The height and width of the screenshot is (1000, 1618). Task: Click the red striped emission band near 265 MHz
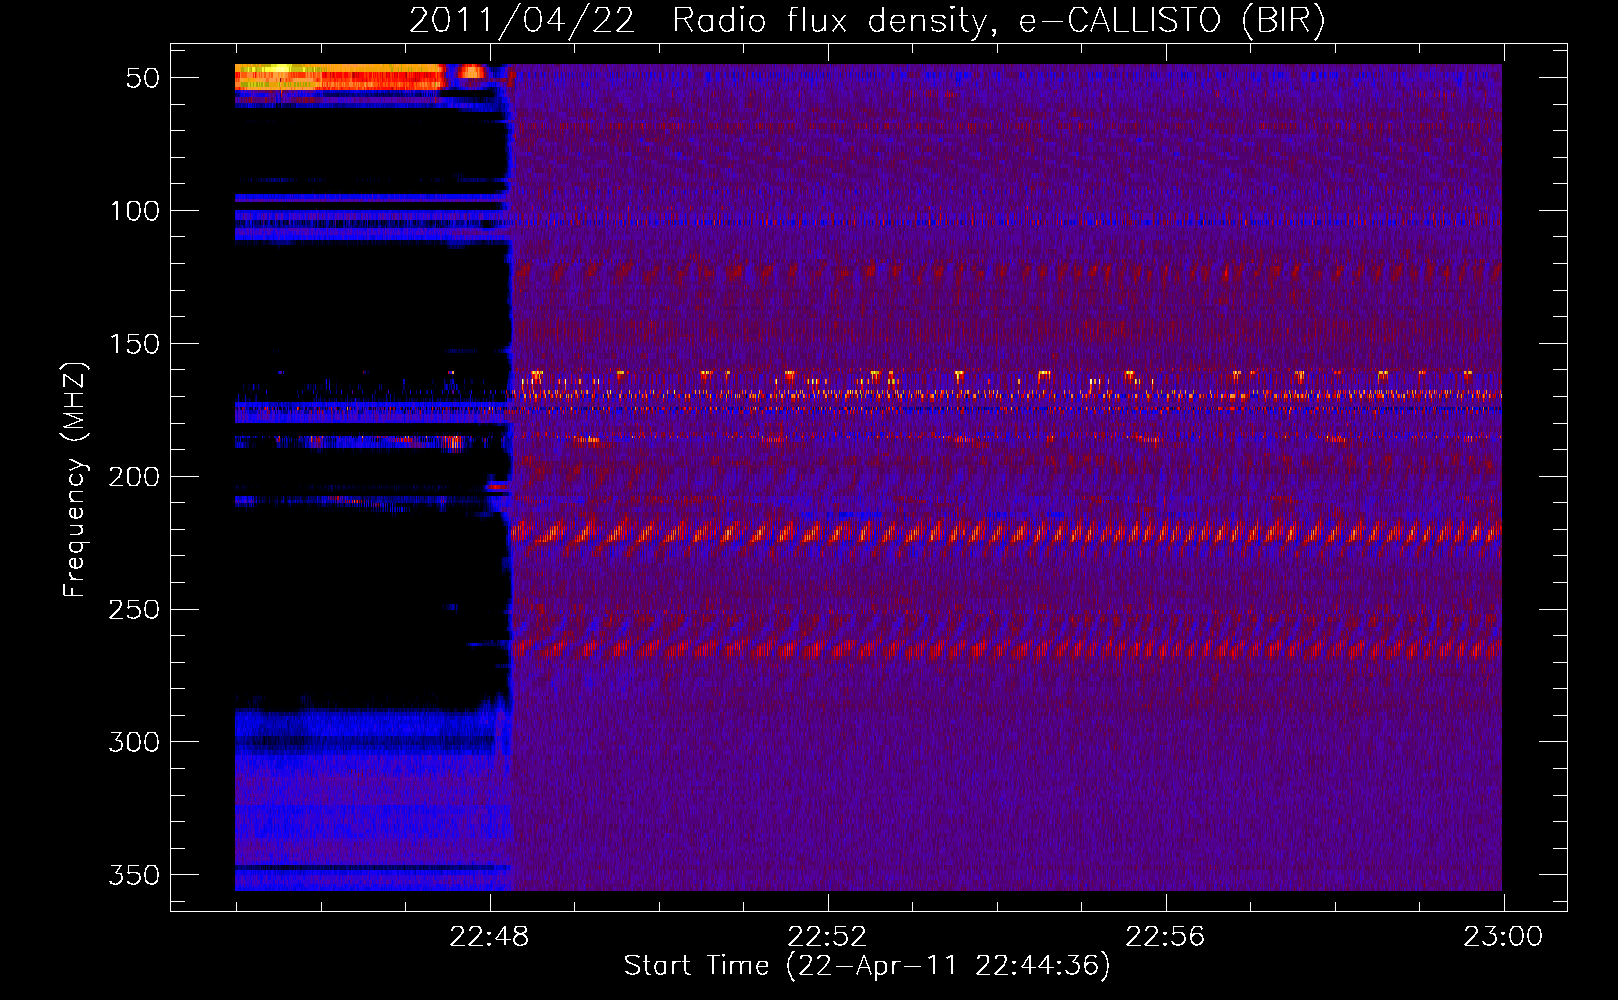[x=1008, y=649]
